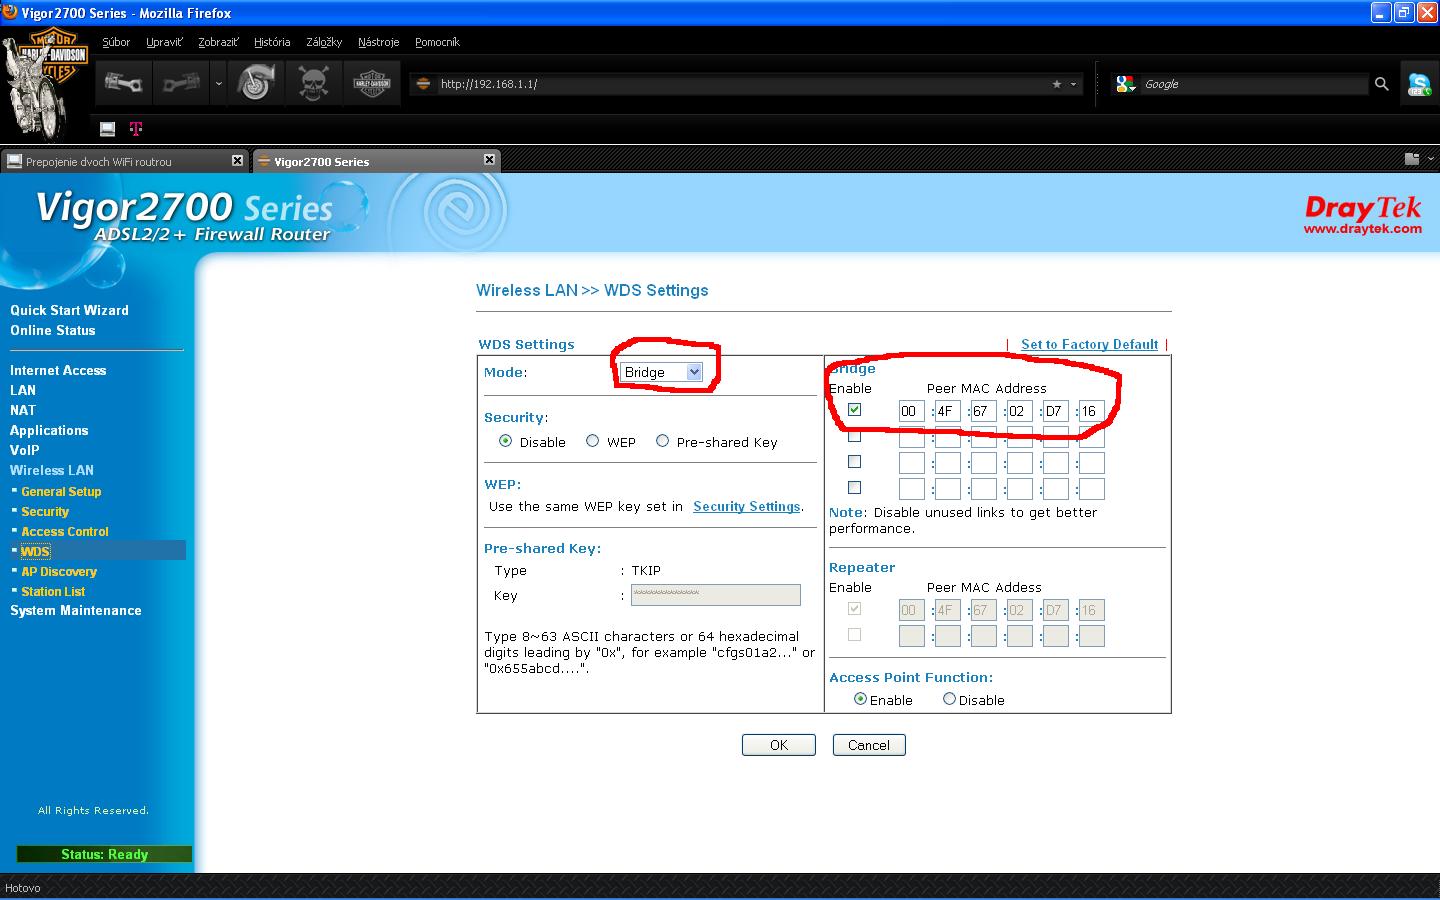
Task: Enable the fourth Bridge peer checkbox
Action: point(854,487)
